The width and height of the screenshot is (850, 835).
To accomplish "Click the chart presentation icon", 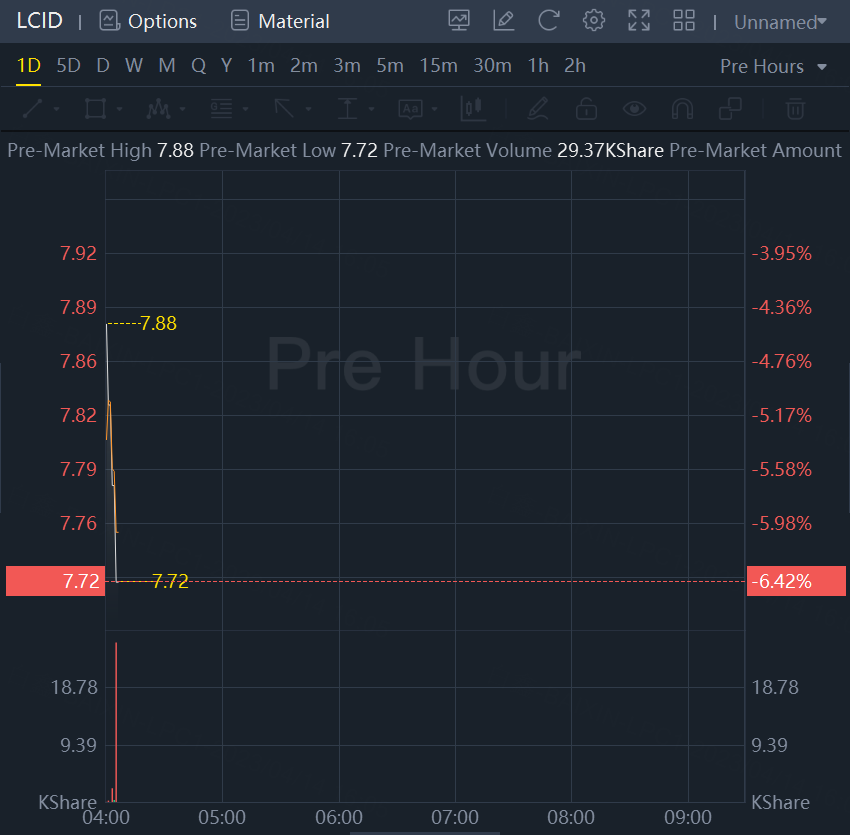I will (459, 21).
